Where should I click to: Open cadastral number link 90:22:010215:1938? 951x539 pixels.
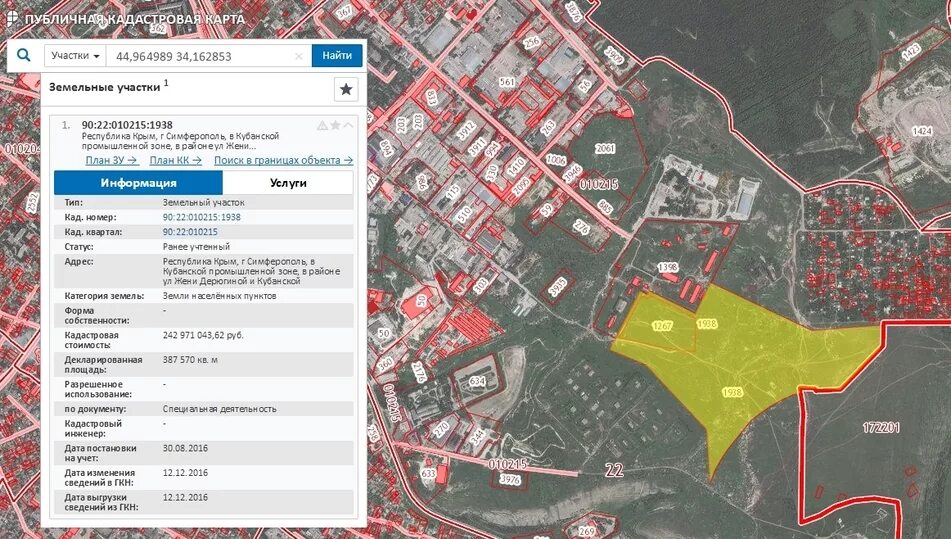(x=201, y=217)
